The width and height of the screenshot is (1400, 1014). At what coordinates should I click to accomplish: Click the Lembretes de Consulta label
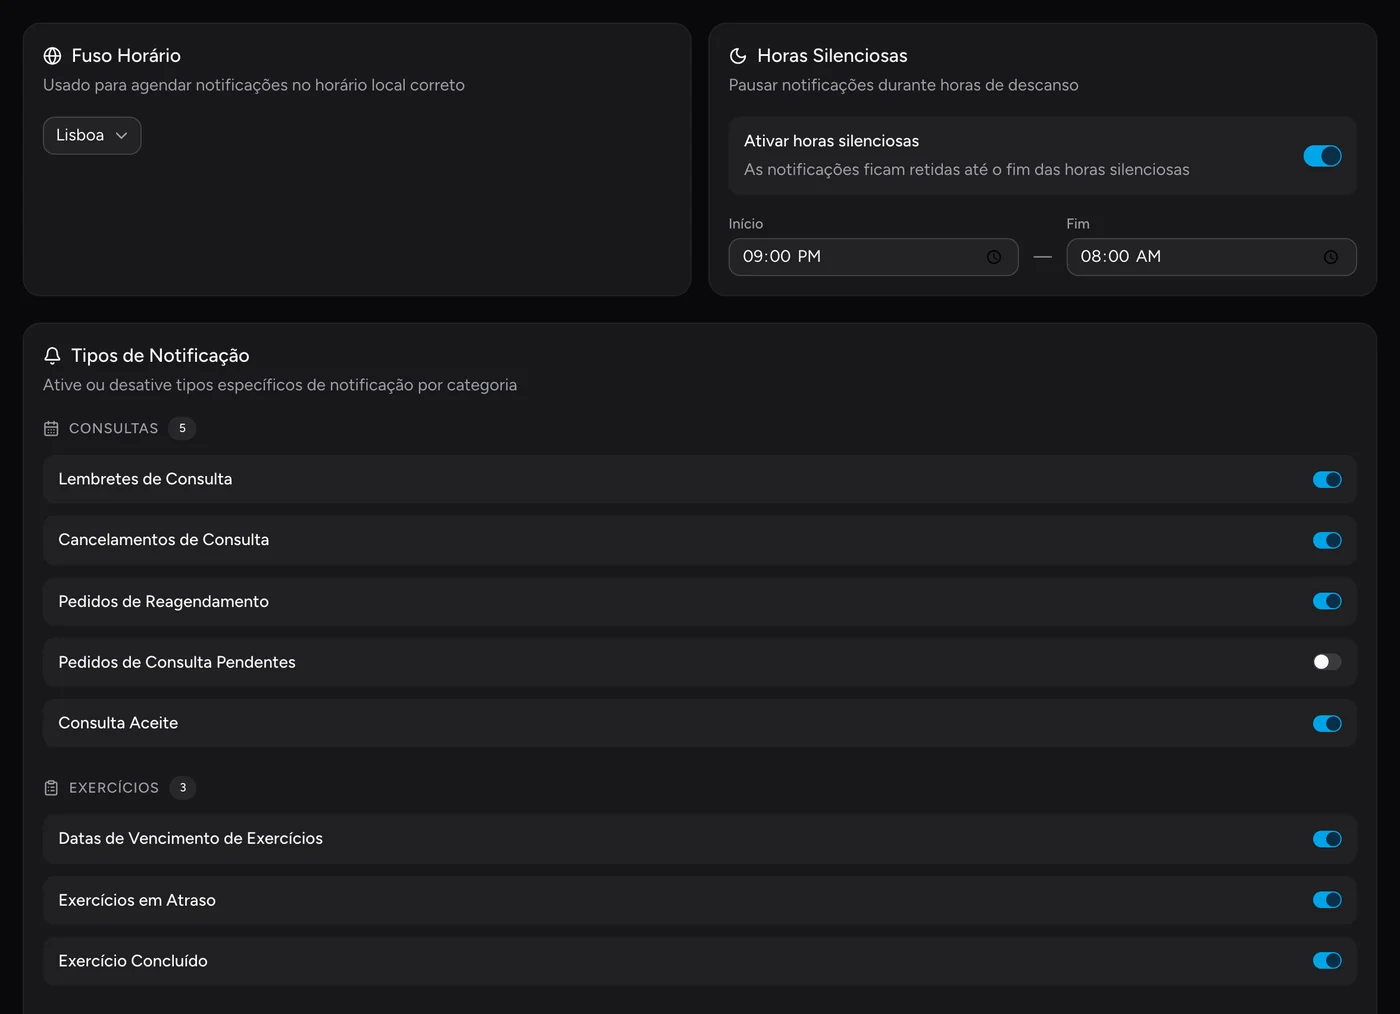[145, 479]
